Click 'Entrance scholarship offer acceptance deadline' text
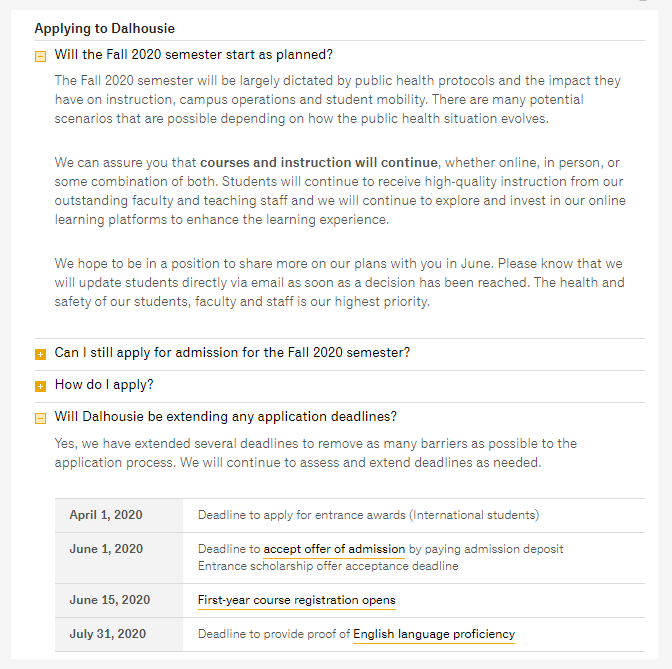The height and width of the screenshot is (669, 672). (x=328, y=566)
